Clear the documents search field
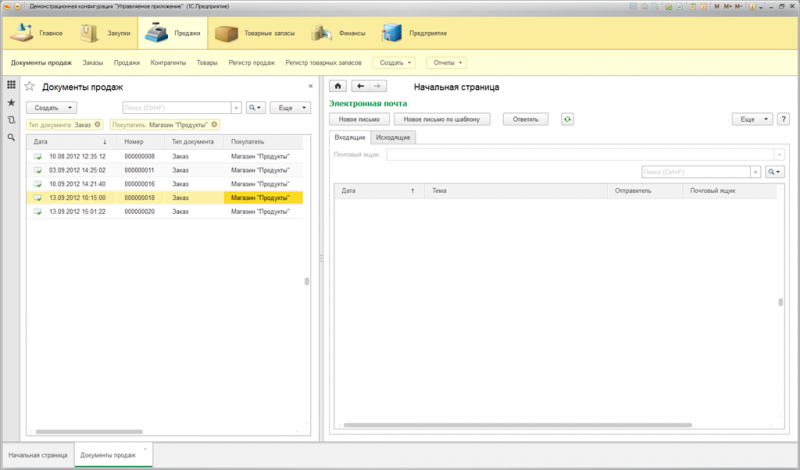The height and width of the screenshot is (470, 800). pyautogui.click(x=236, y=108)
